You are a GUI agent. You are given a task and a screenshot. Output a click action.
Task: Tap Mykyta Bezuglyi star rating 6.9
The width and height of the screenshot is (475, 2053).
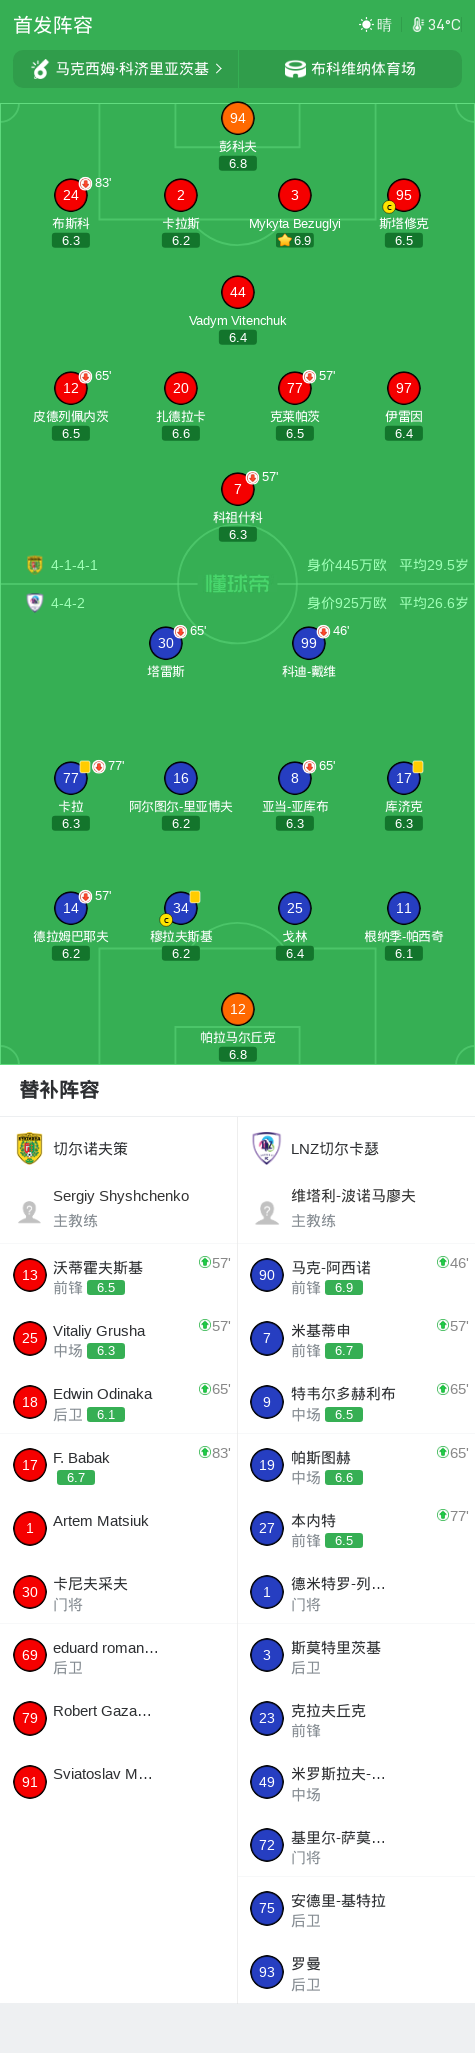(x=295, y=241)
